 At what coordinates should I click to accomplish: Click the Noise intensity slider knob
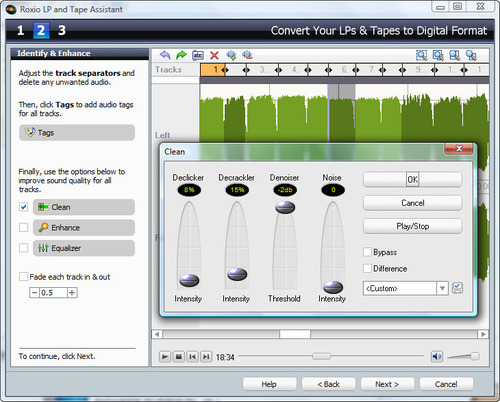(x=333, y=287)
